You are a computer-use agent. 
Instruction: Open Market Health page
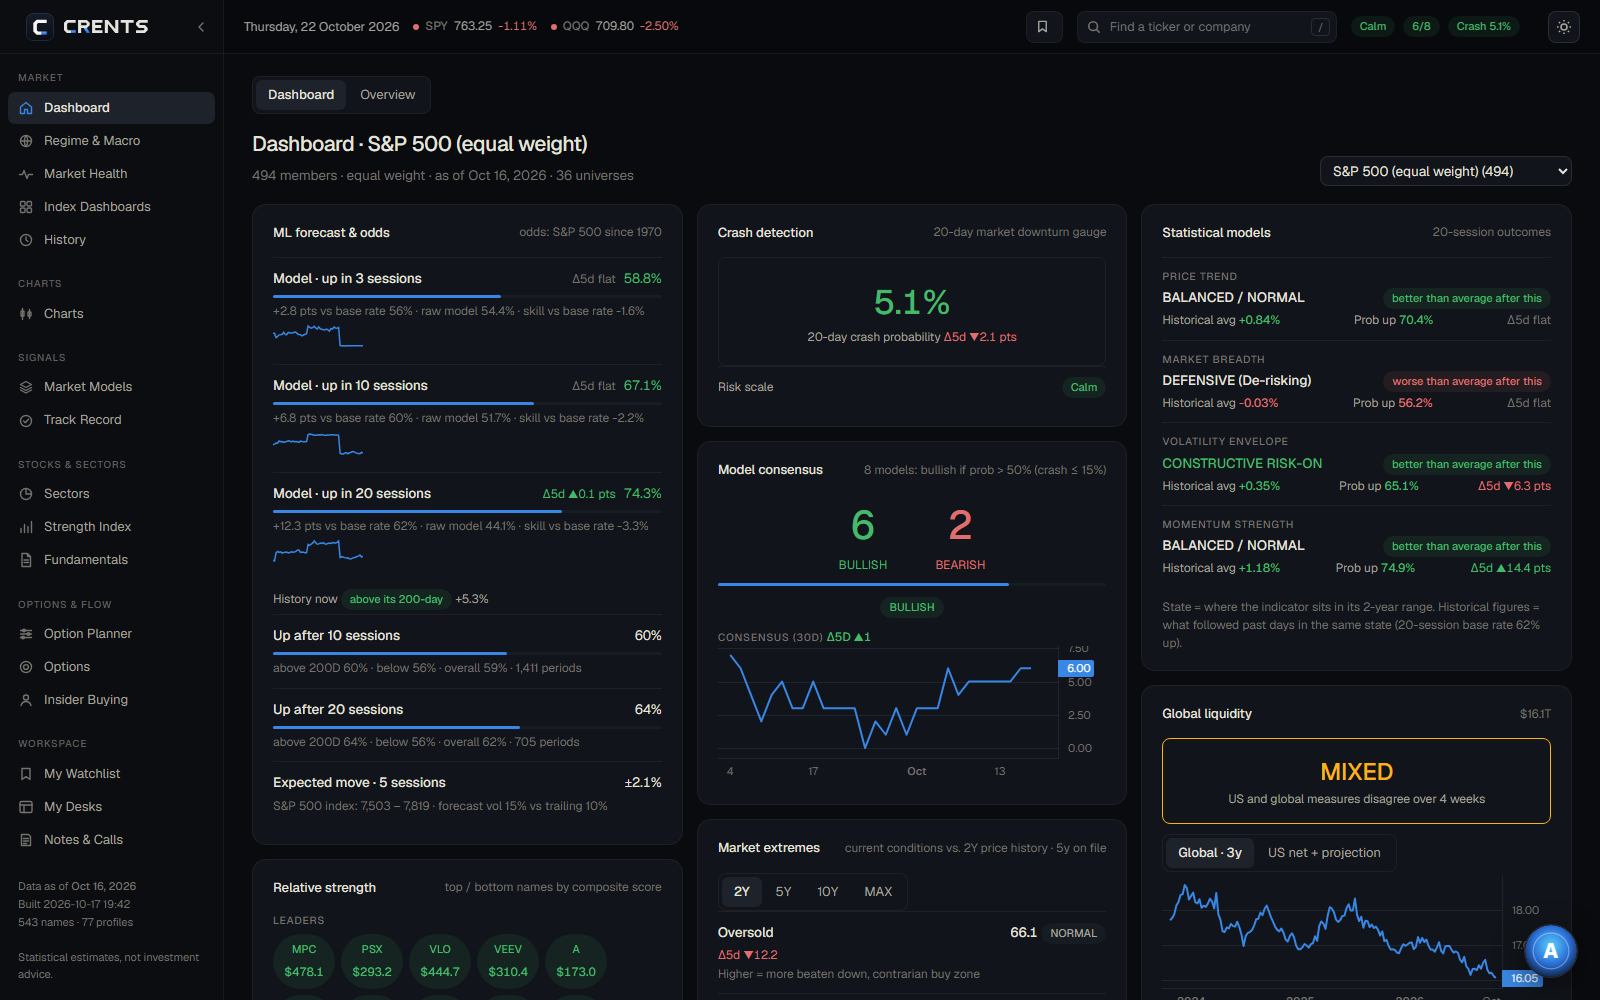point(111,174)
